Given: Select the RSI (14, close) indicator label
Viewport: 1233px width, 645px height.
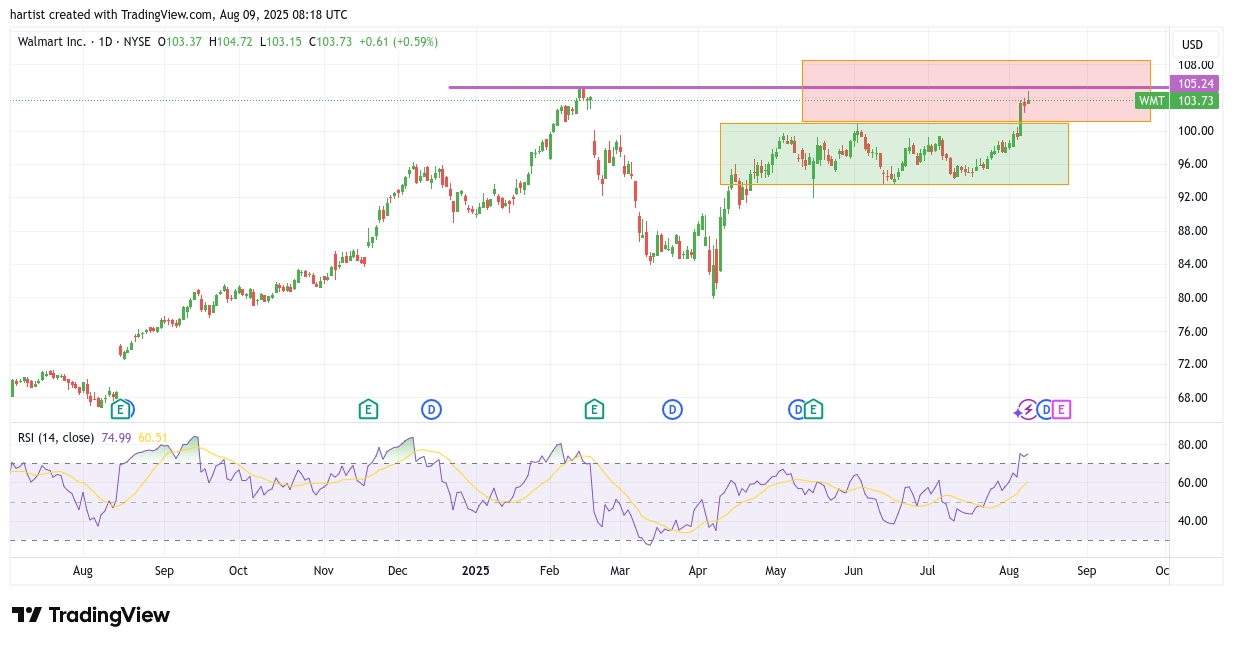Looking at the screenshot, I should pyautogui.click(x=56, y=438).
